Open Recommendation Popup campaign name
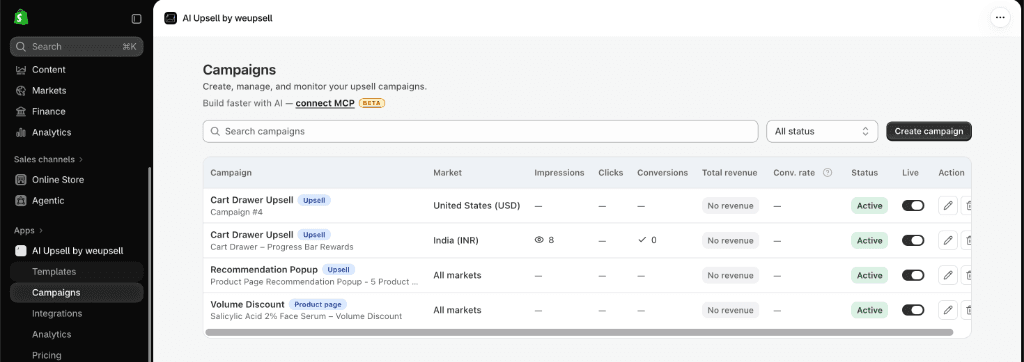1024x362 pixels. pyautogui.click(x=264, y=269)
